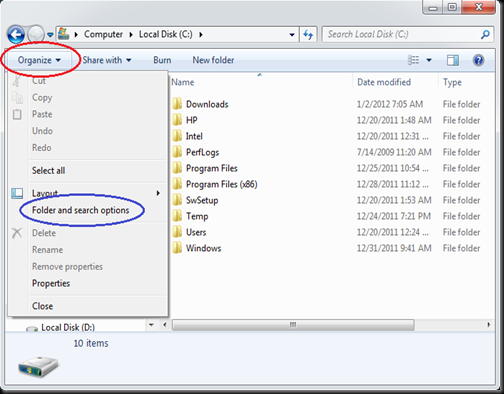The height and width of the screenshot is (394, 504).
Task: Select Folder and search options
Action: (x=80, y=210)
